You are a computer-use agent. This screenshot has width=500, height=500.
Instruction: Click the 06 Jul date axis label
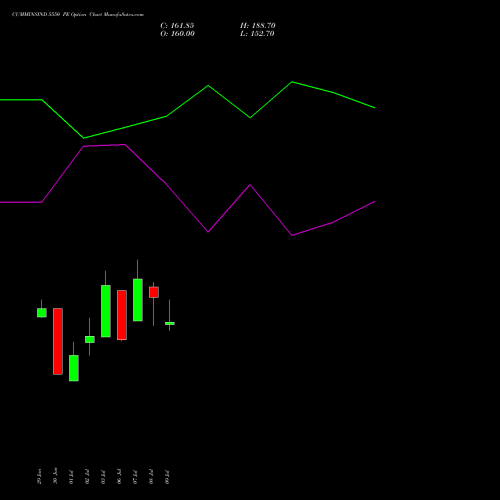click(119, 477)
